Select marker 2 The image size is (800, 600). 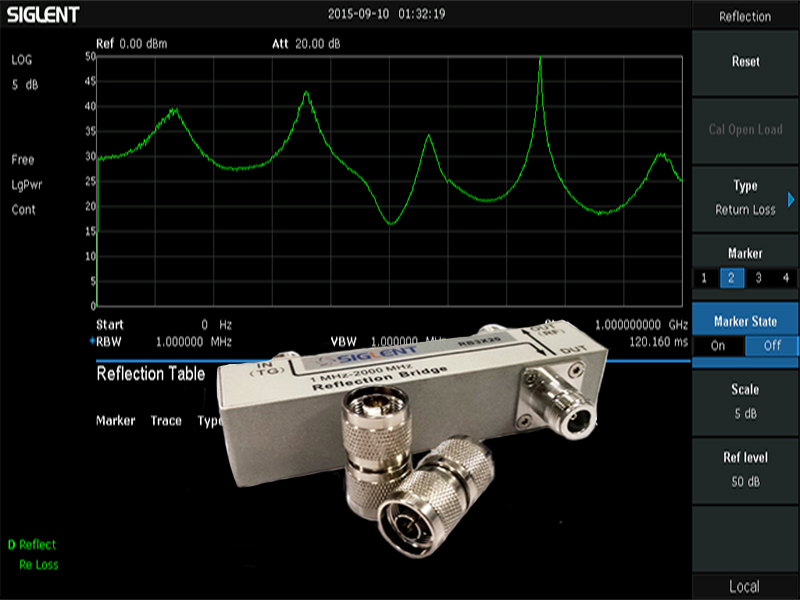click(x=731, y=278)
